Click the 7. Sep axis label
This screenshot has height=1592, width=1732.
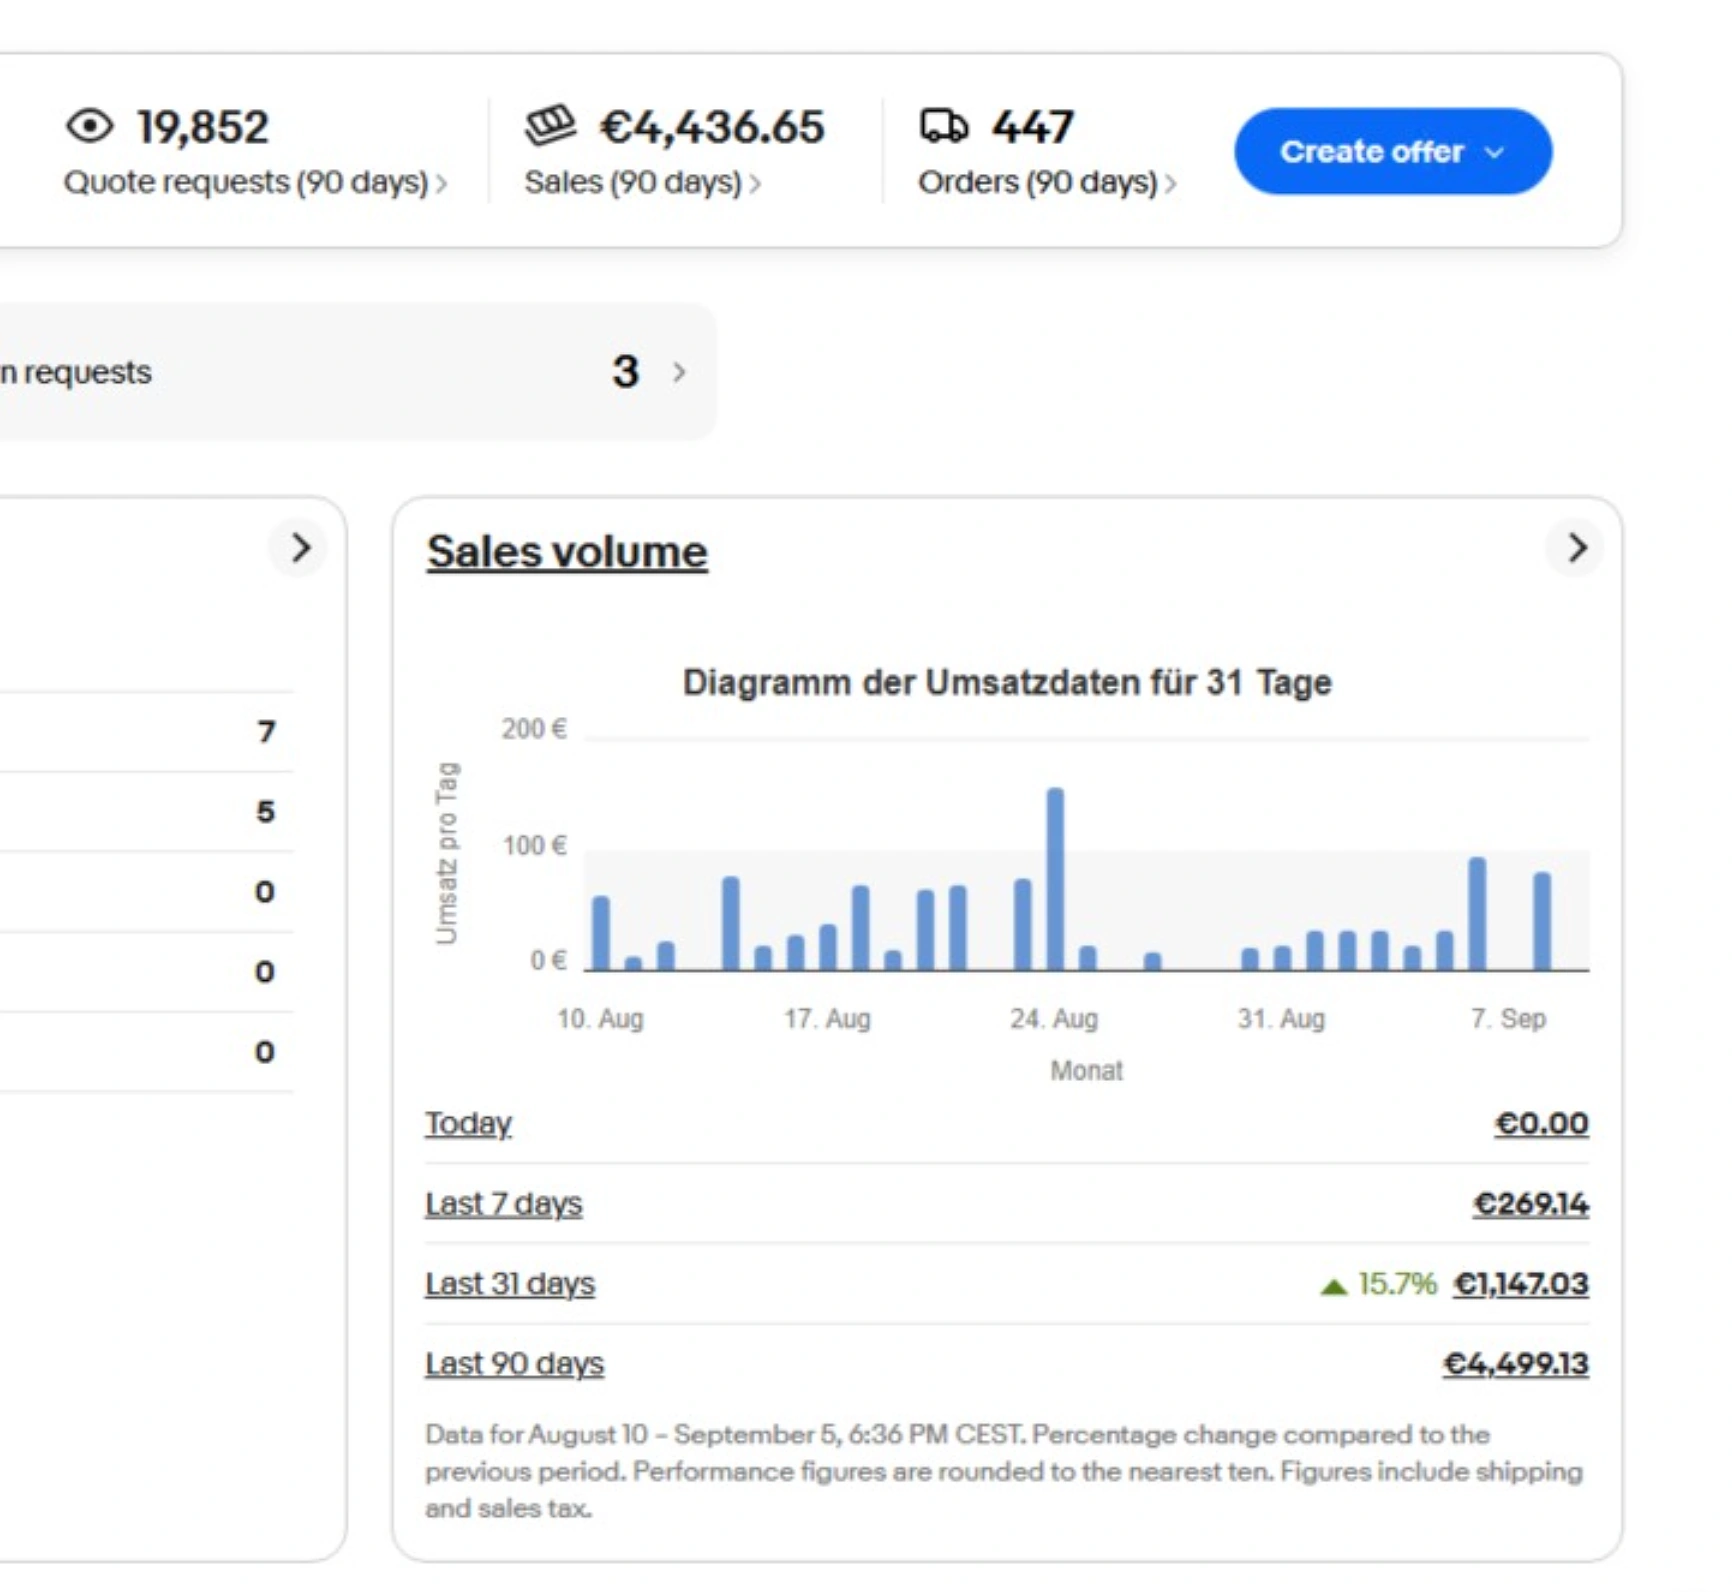(x=1508, y=1019)
